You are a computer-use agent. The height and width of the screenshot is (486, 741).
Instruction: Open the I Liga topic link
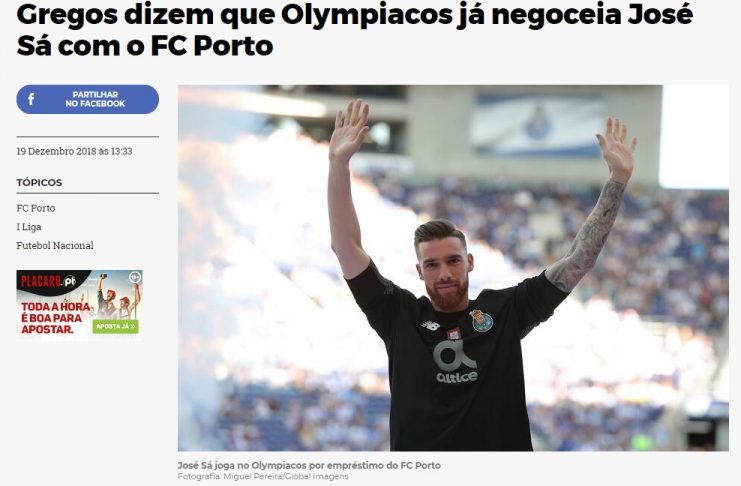pyautogui.click(x=29, y=227)
